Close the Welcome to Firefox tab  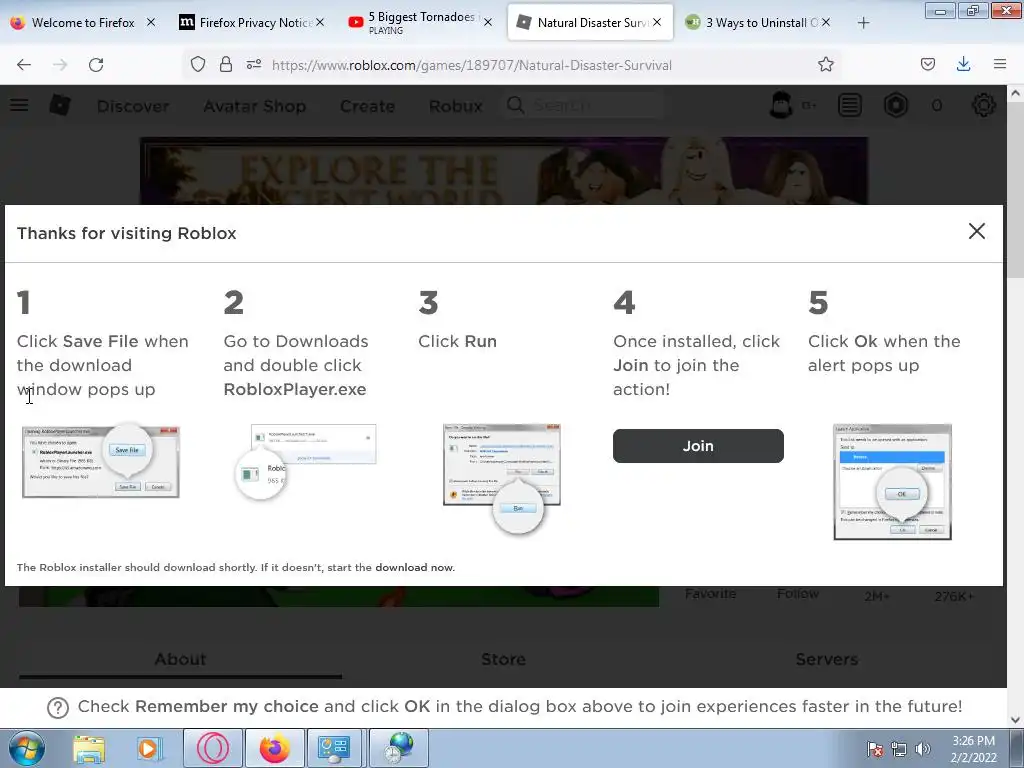[151, 22]
